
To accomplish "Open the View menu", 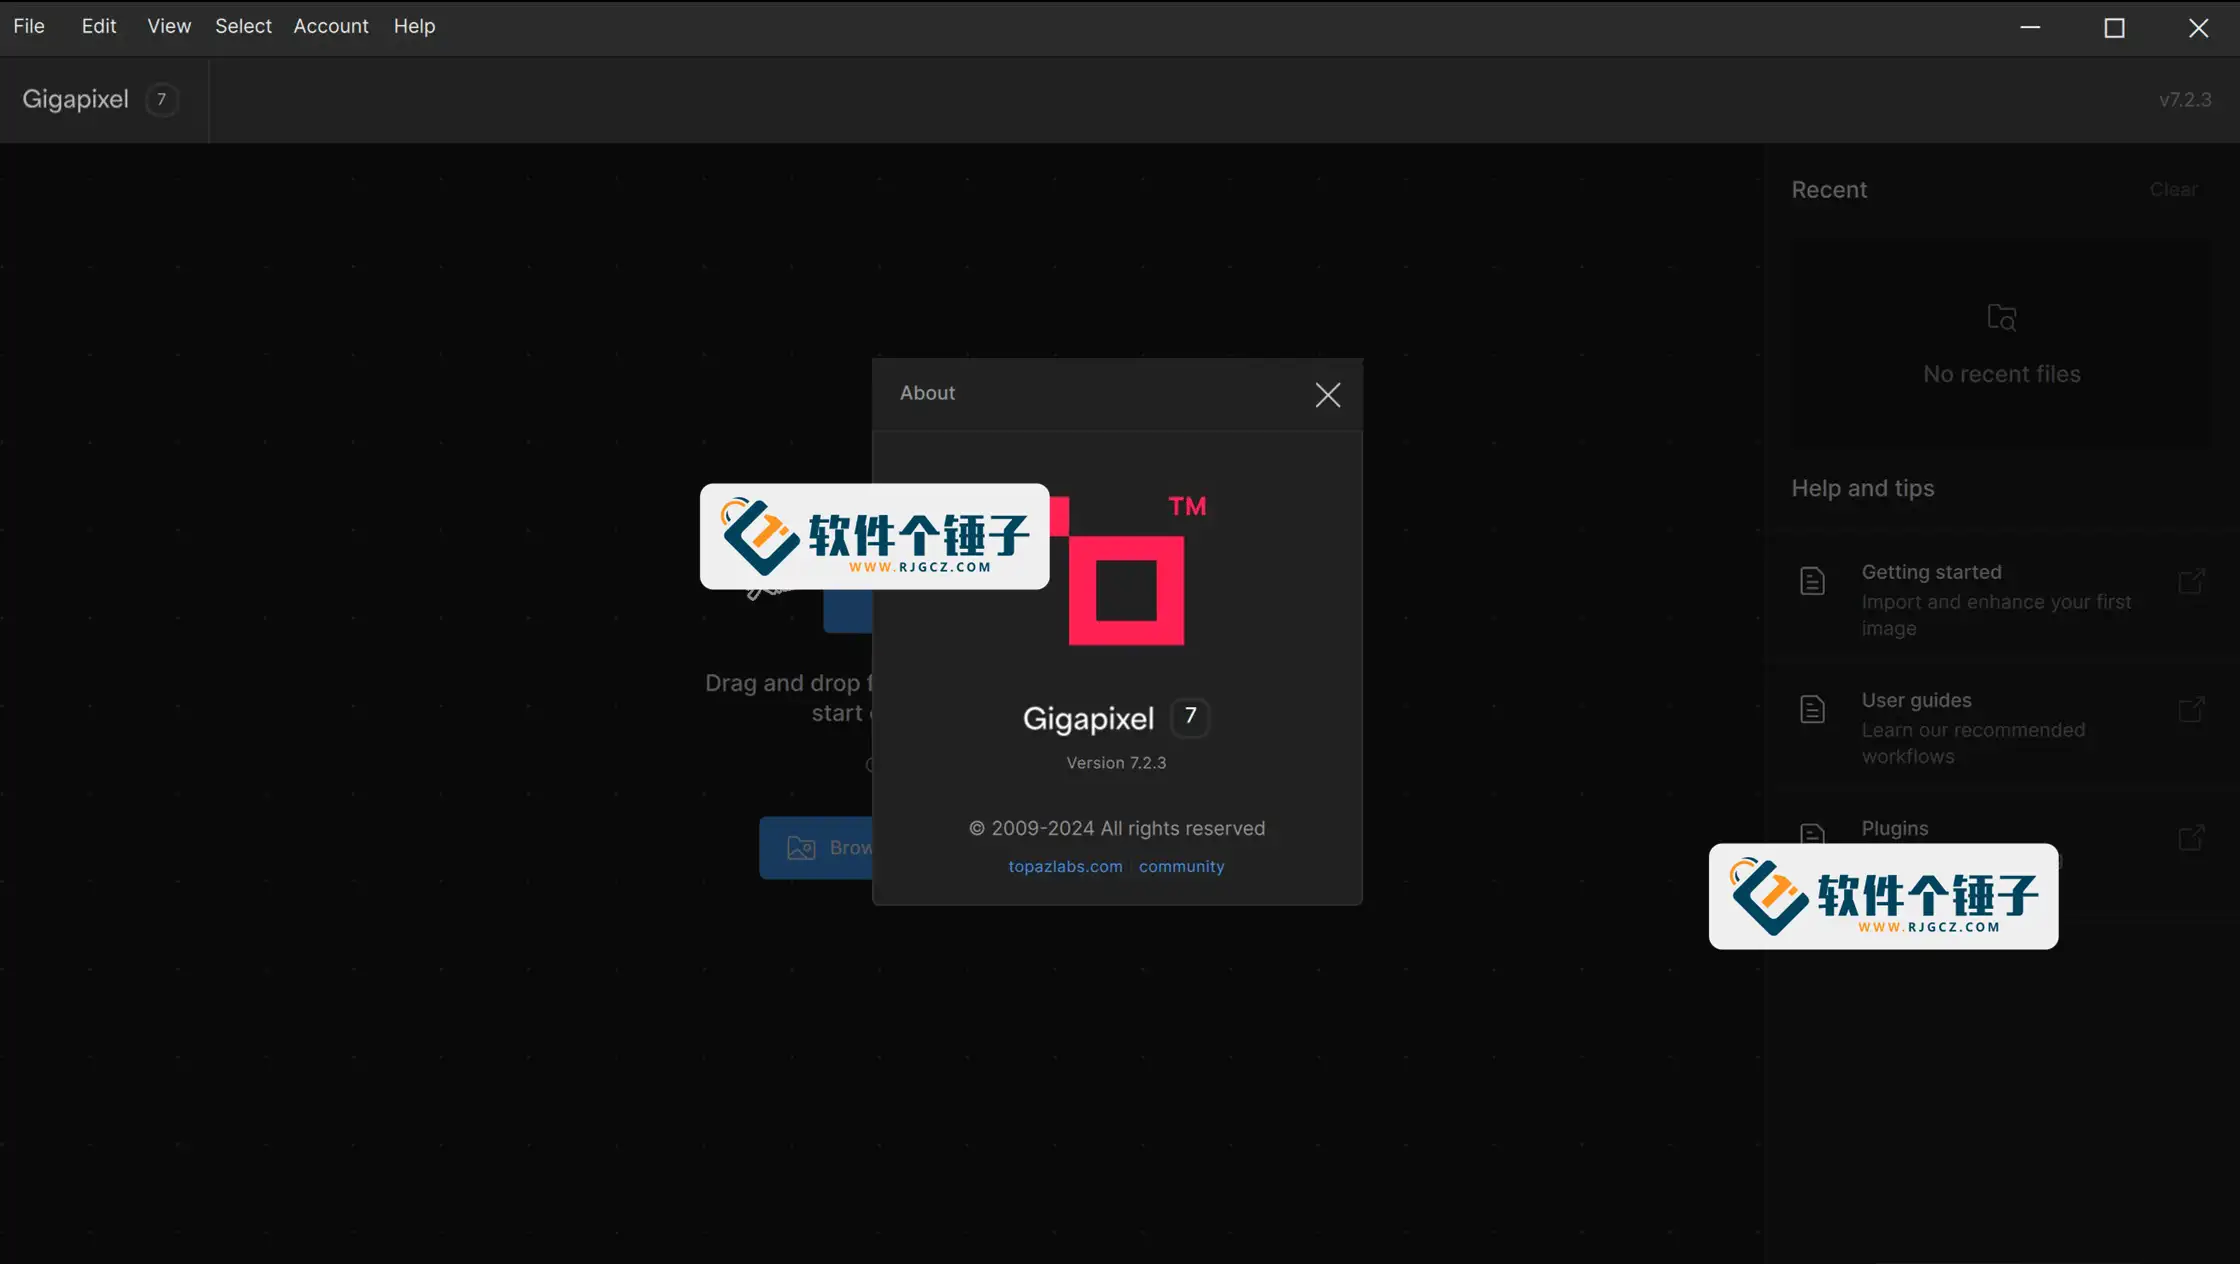I will coord(169,26).
